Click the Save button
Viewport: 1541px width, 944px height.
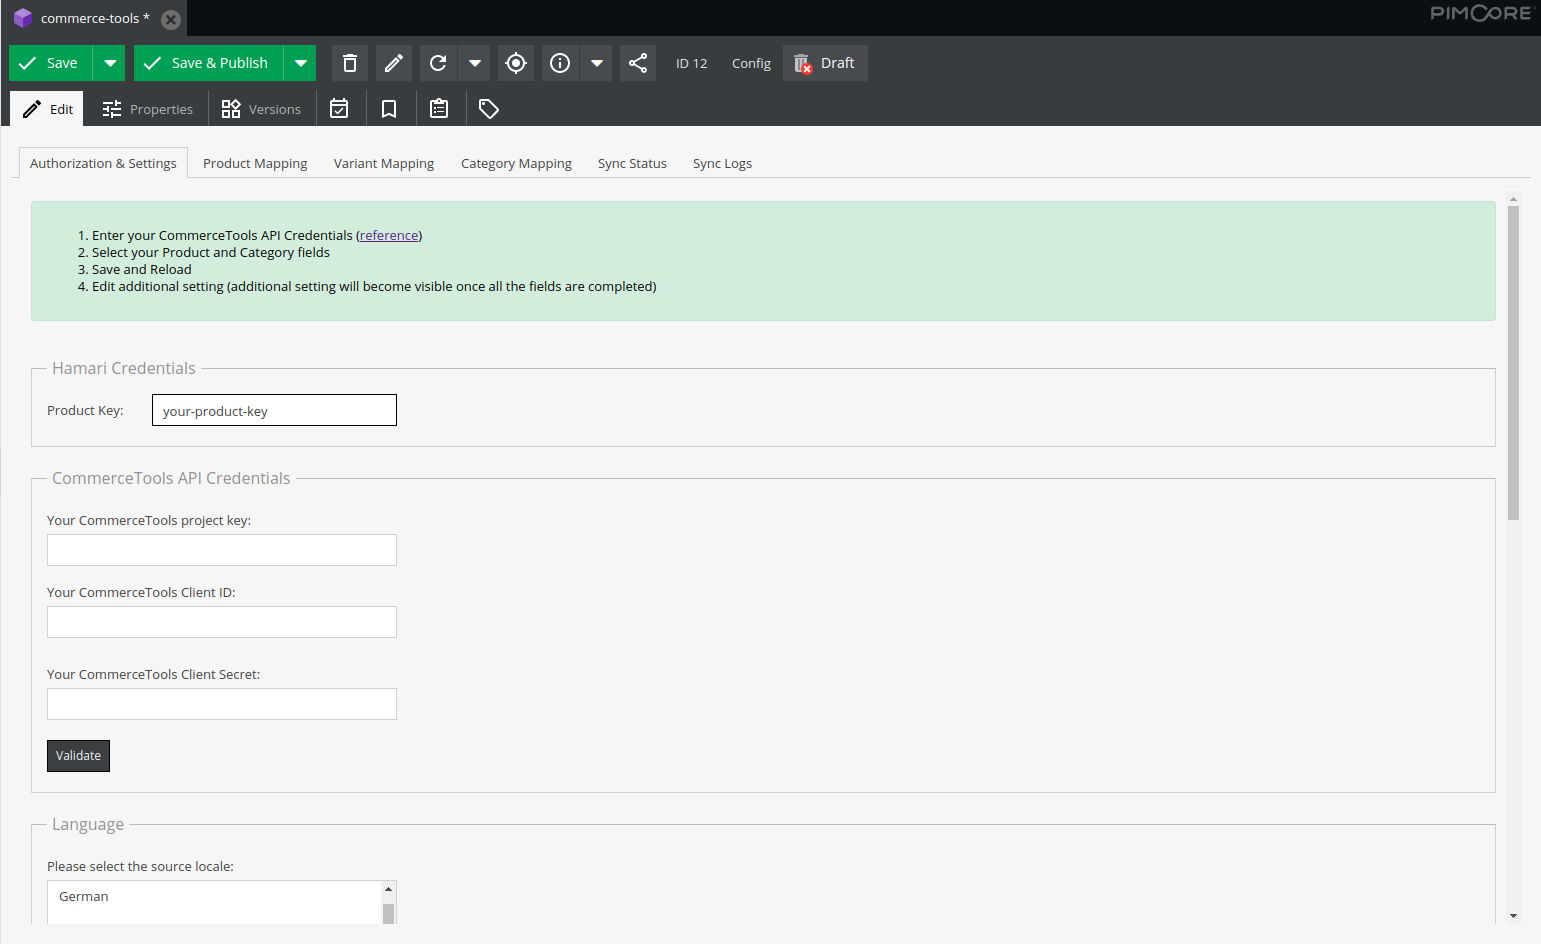click(x=51, y=63)
